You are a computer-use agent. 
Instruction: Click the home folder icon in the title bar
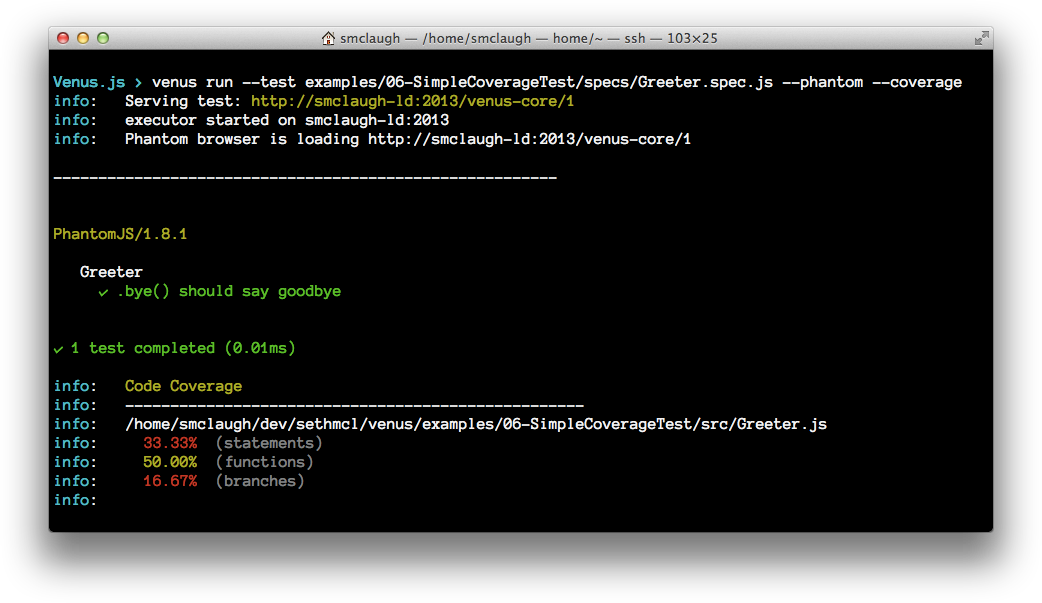328,39
